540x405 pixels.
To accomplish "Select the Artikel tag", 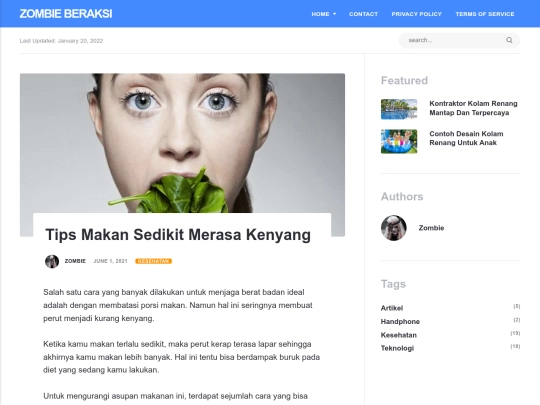I will (x=392, y=308).
